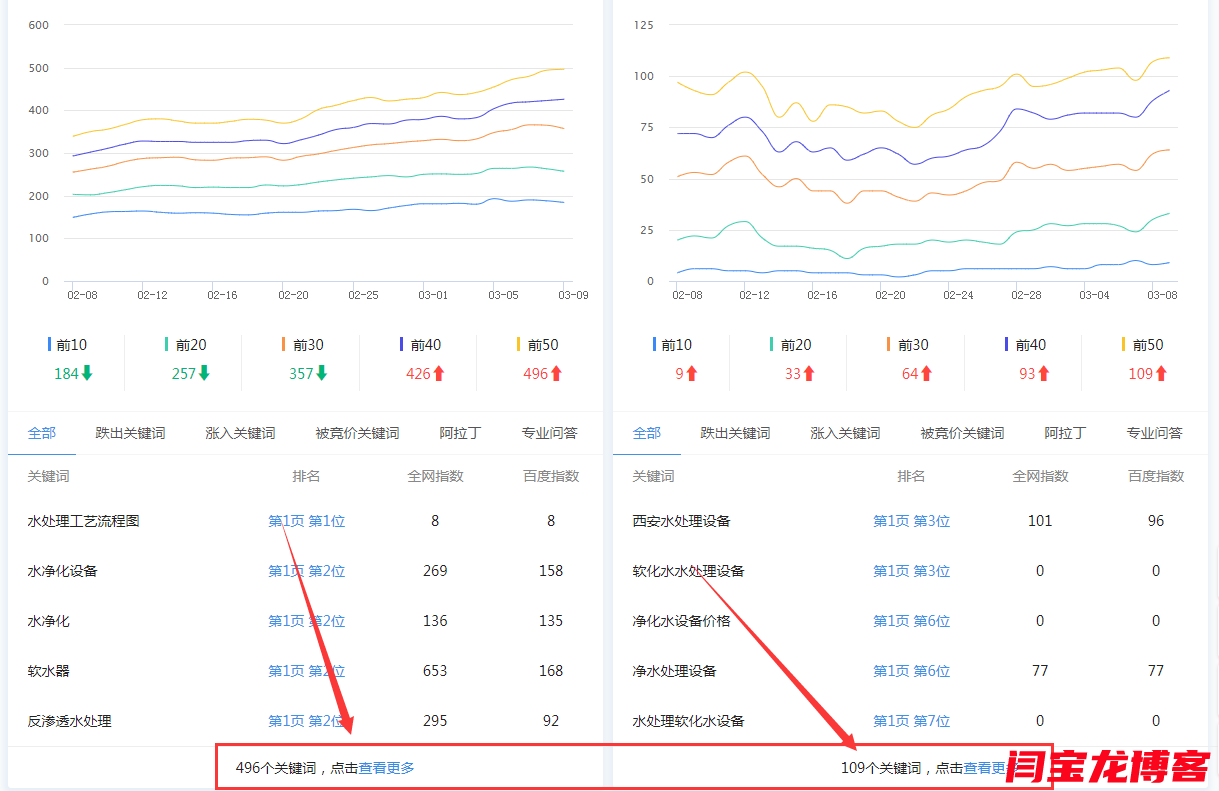Image resolution: width=1219 pixels, height=791 pixels.
Task: Open ranking link for 水处理工艺流程图
Action: (x=306, y=521)
